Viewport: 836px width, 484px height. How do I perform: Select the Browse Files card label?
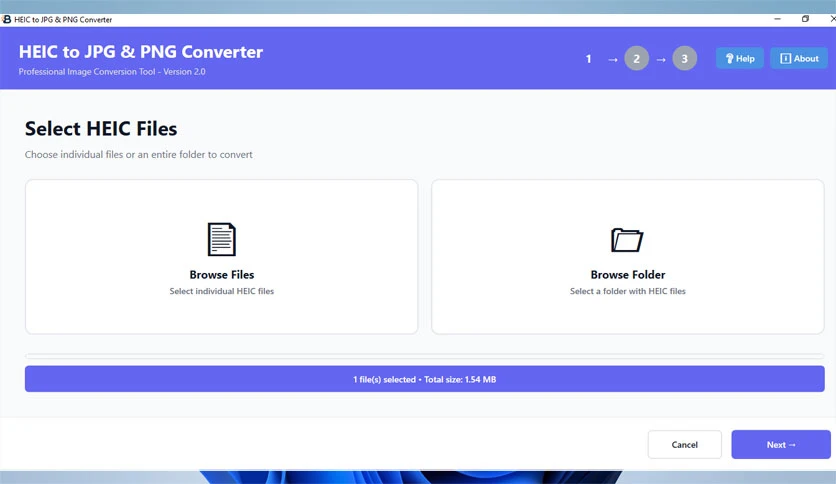point(222,275)
